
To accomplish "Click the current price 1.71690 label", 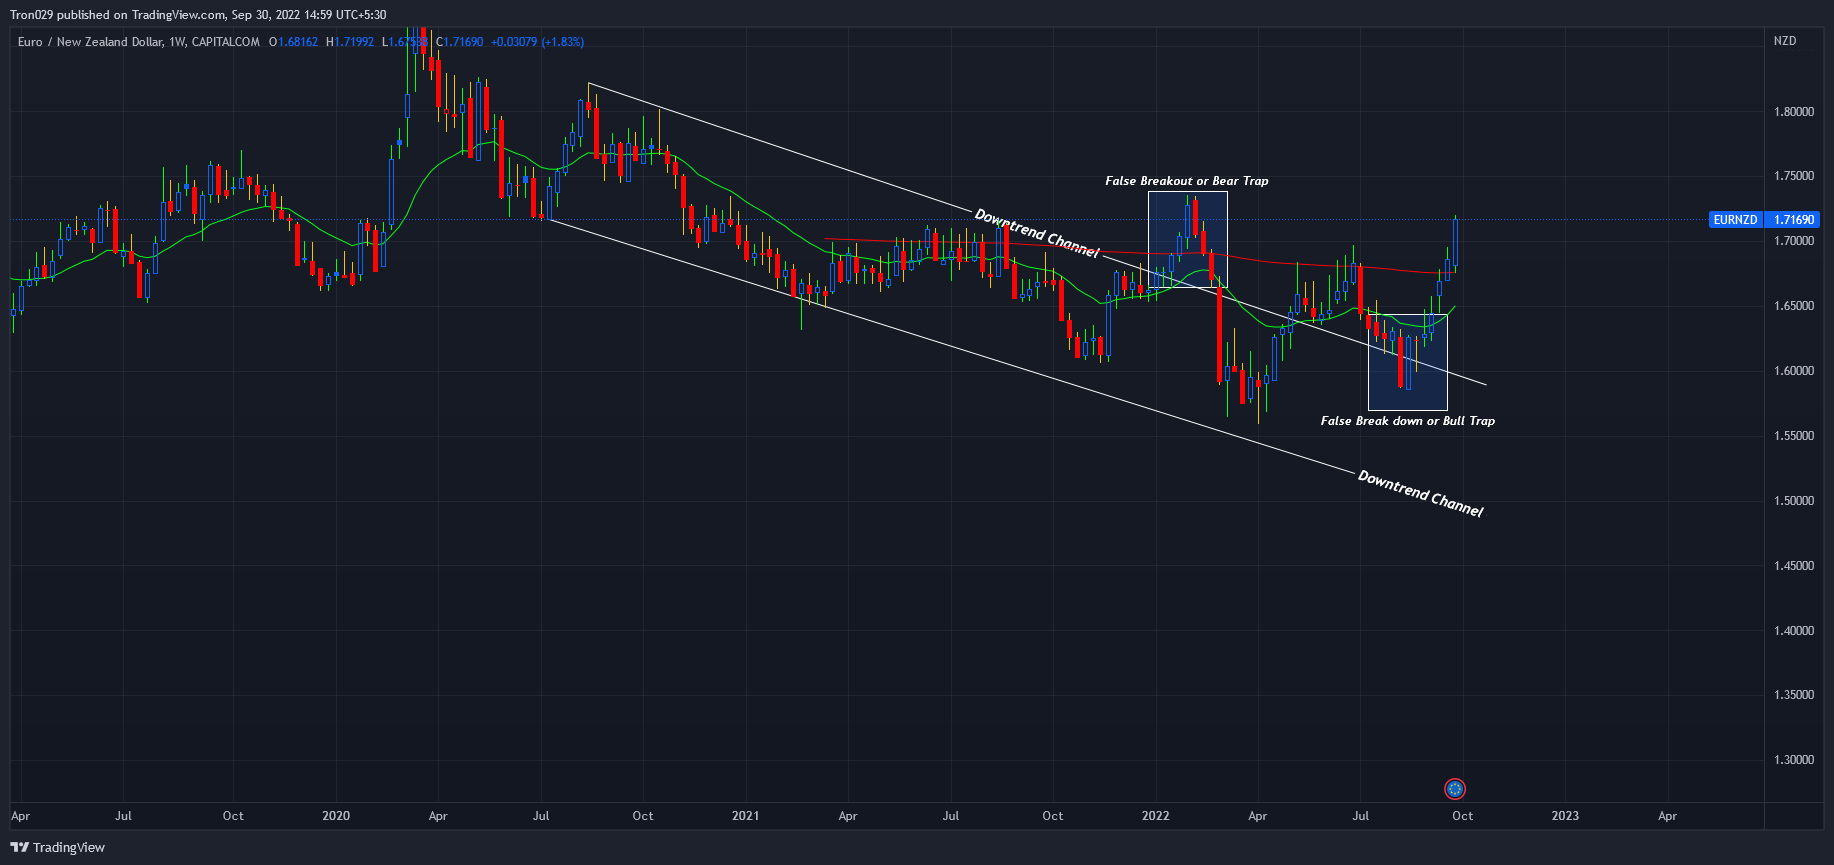I will pyautogui.click(x=1793, y=219).
